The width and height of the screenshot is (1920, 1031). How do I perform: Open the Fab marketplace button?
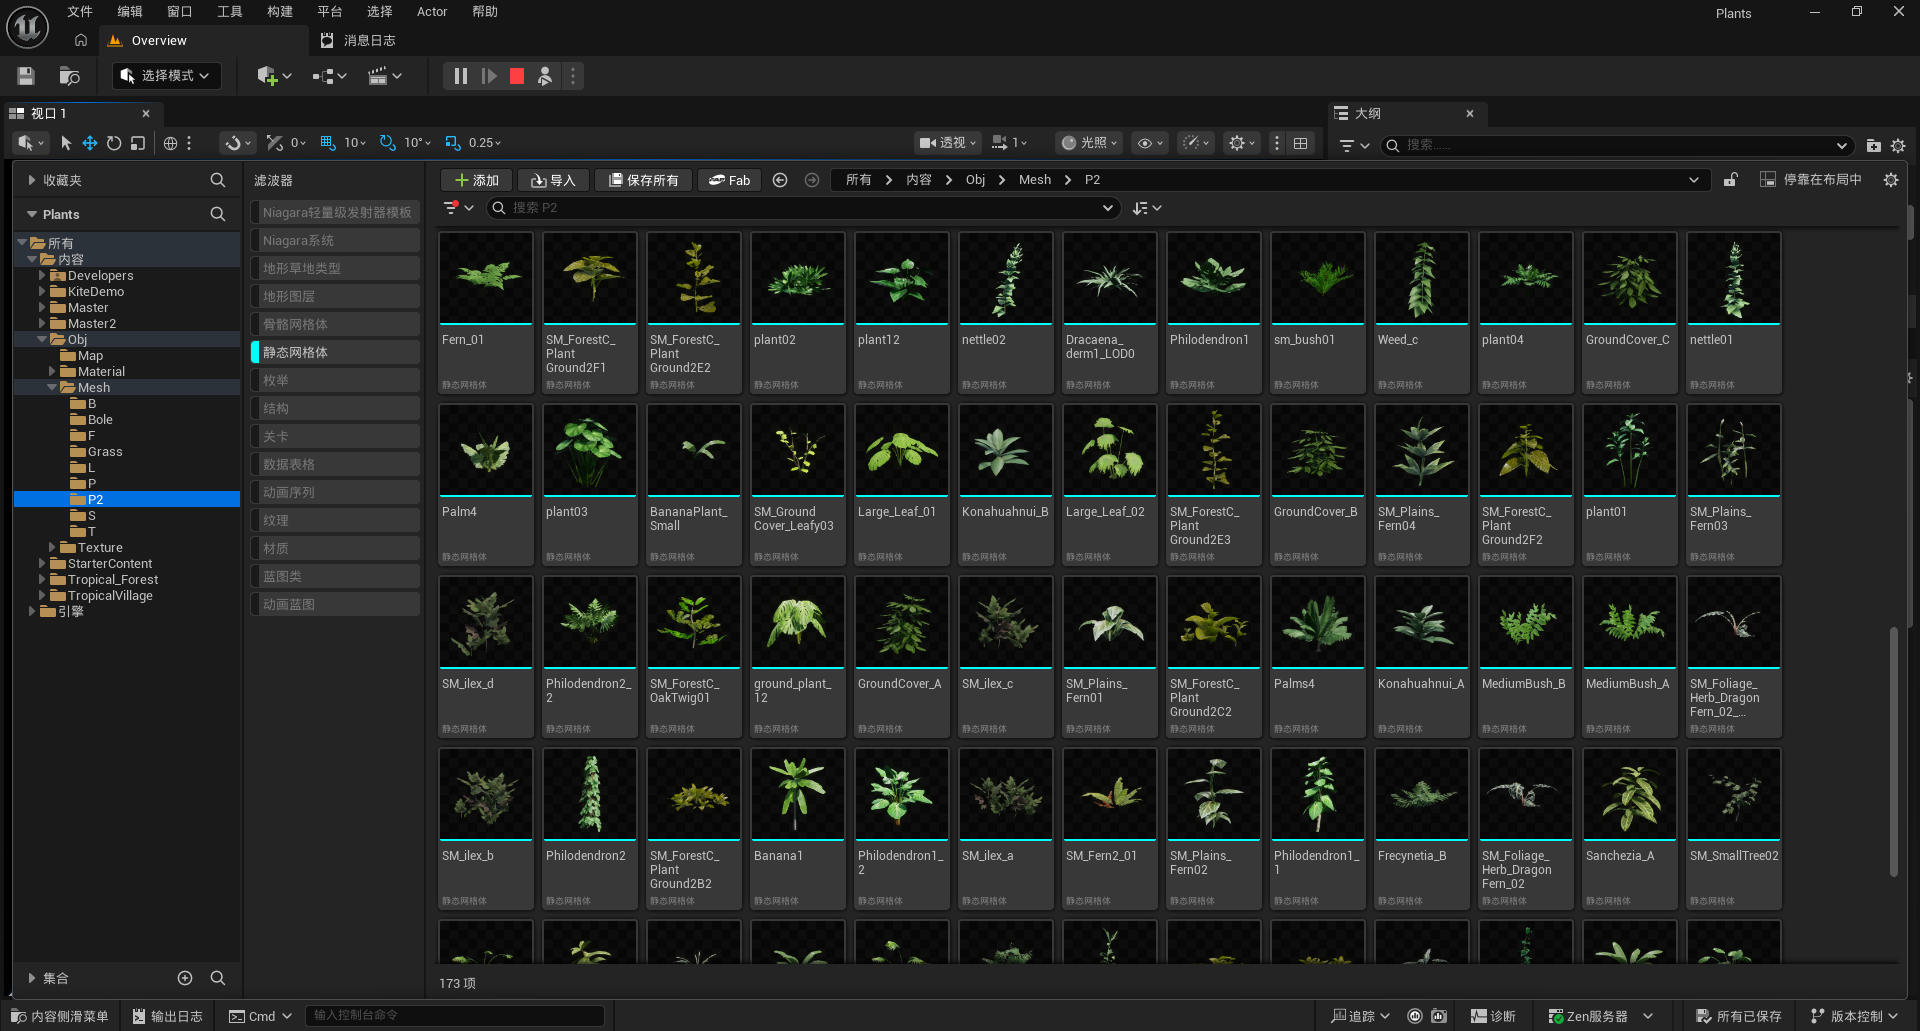(729, 180)
